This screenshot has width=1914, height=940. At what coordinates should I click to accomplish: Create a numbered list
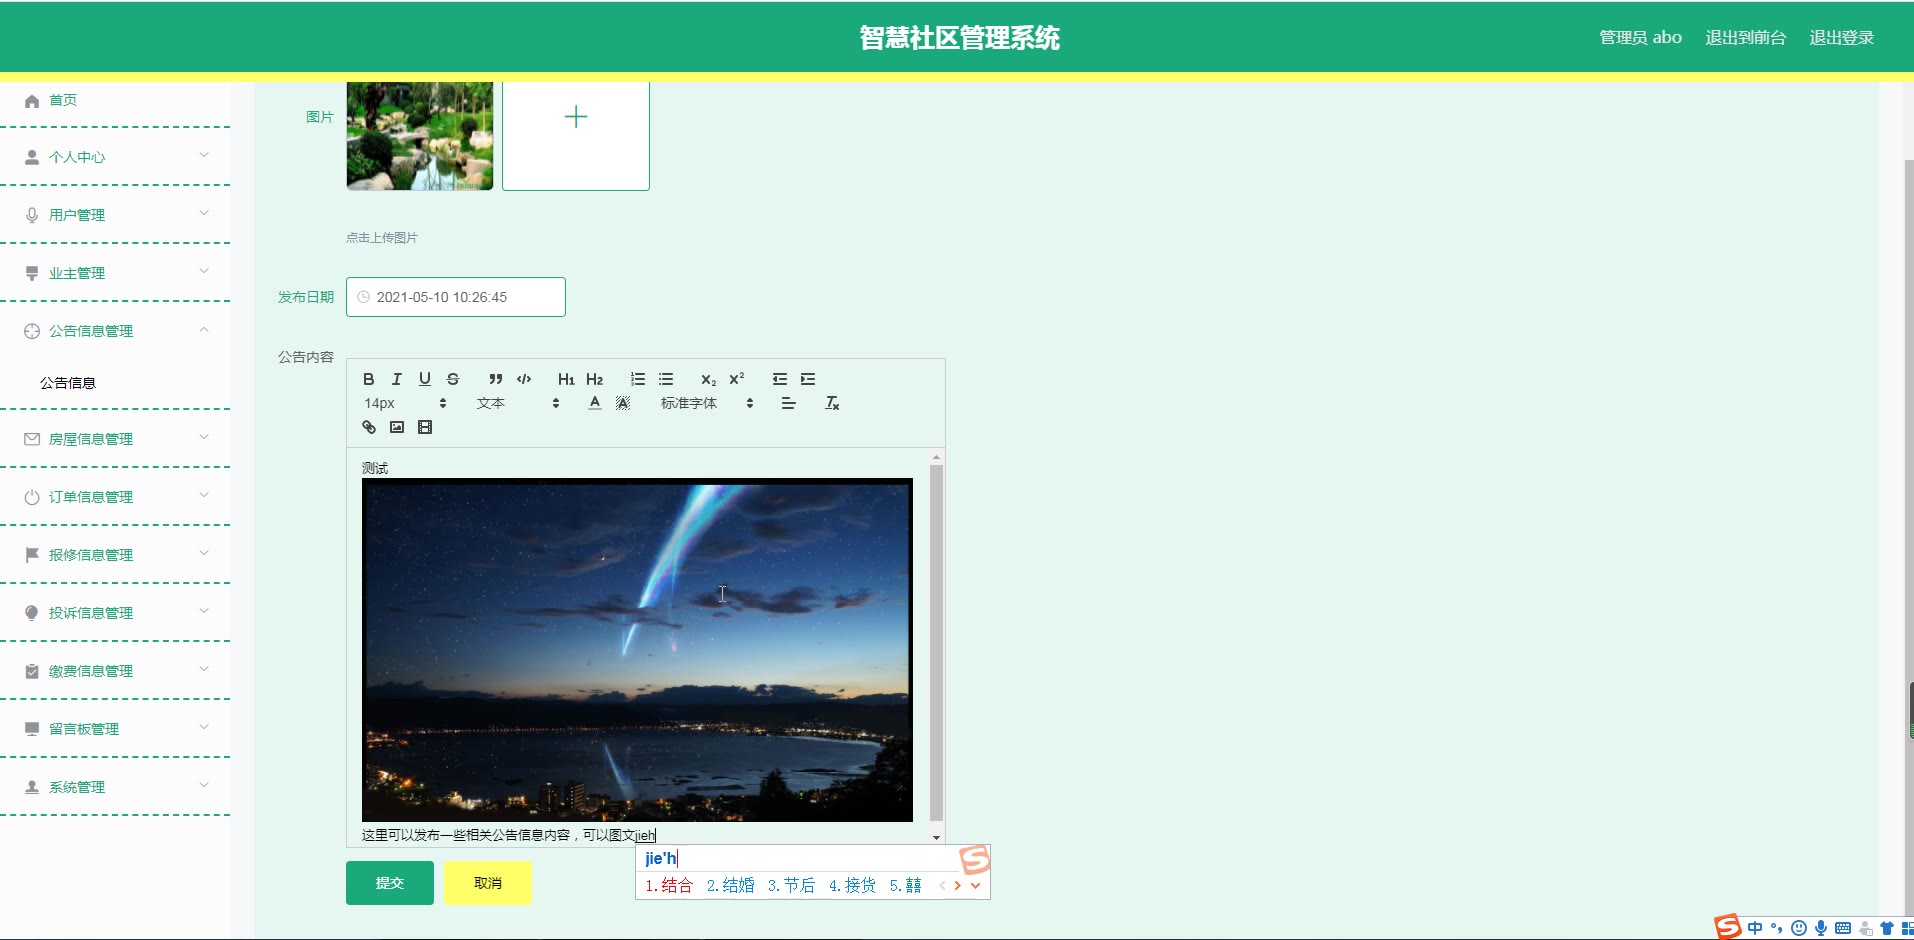pos(638,379)
